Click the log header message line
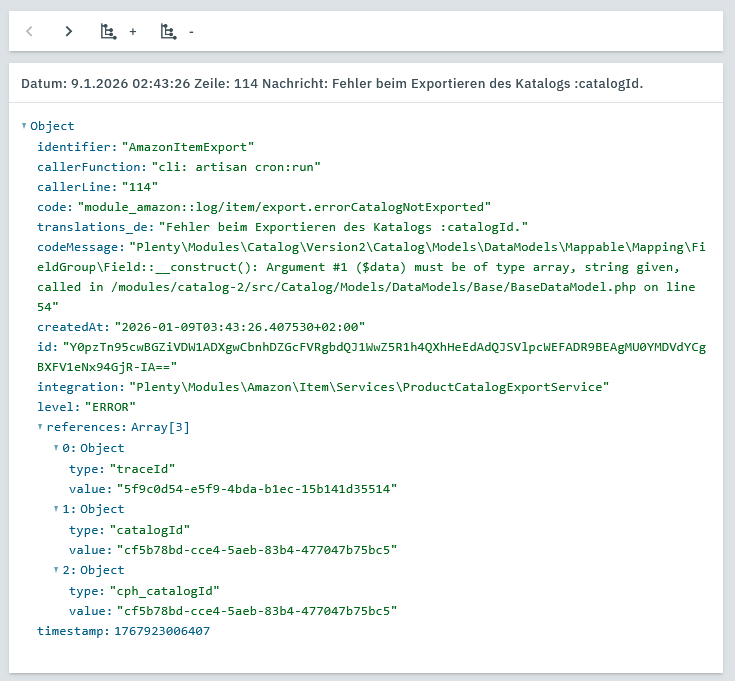Image resolution: width=735 pixels, height=681 pixels. [x=332, y=84]
